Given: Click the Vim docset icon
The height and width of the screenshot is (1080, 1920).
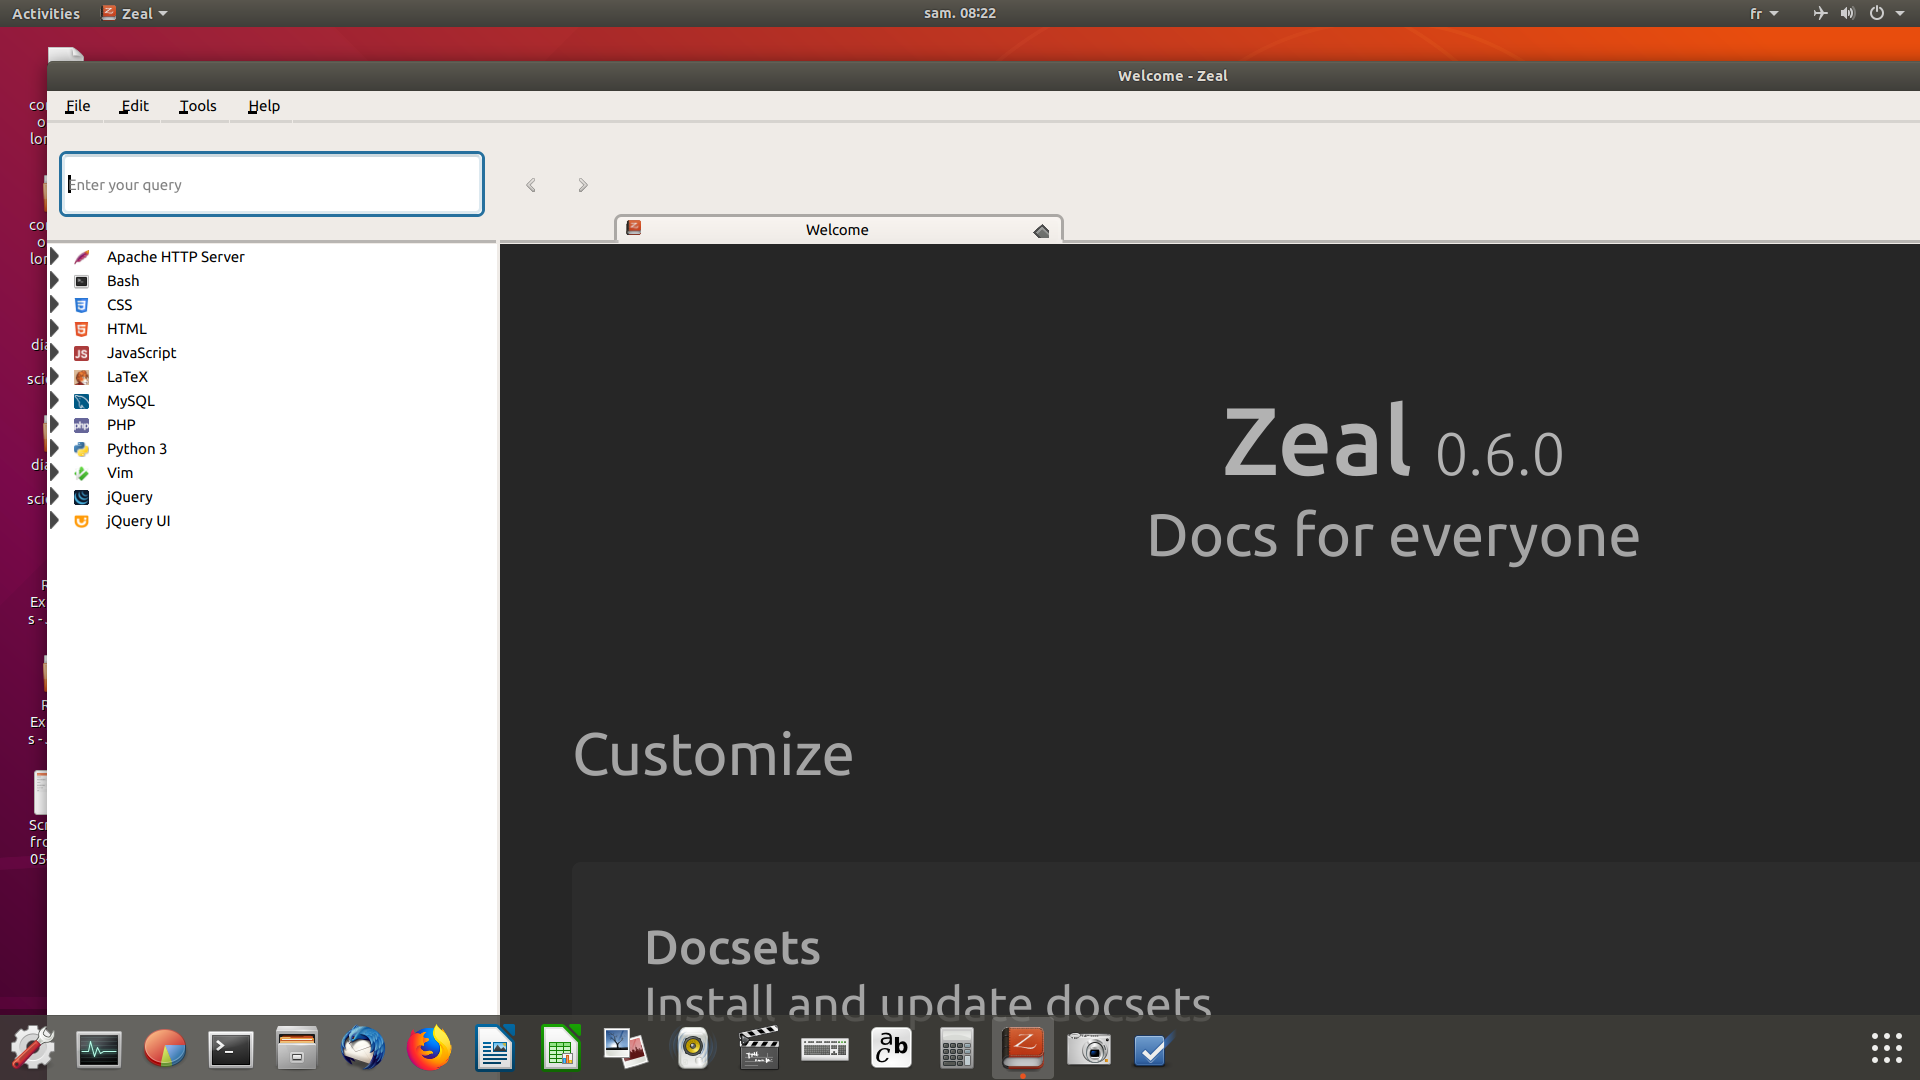Looking at the screenshot, I should tap(82, 473).
